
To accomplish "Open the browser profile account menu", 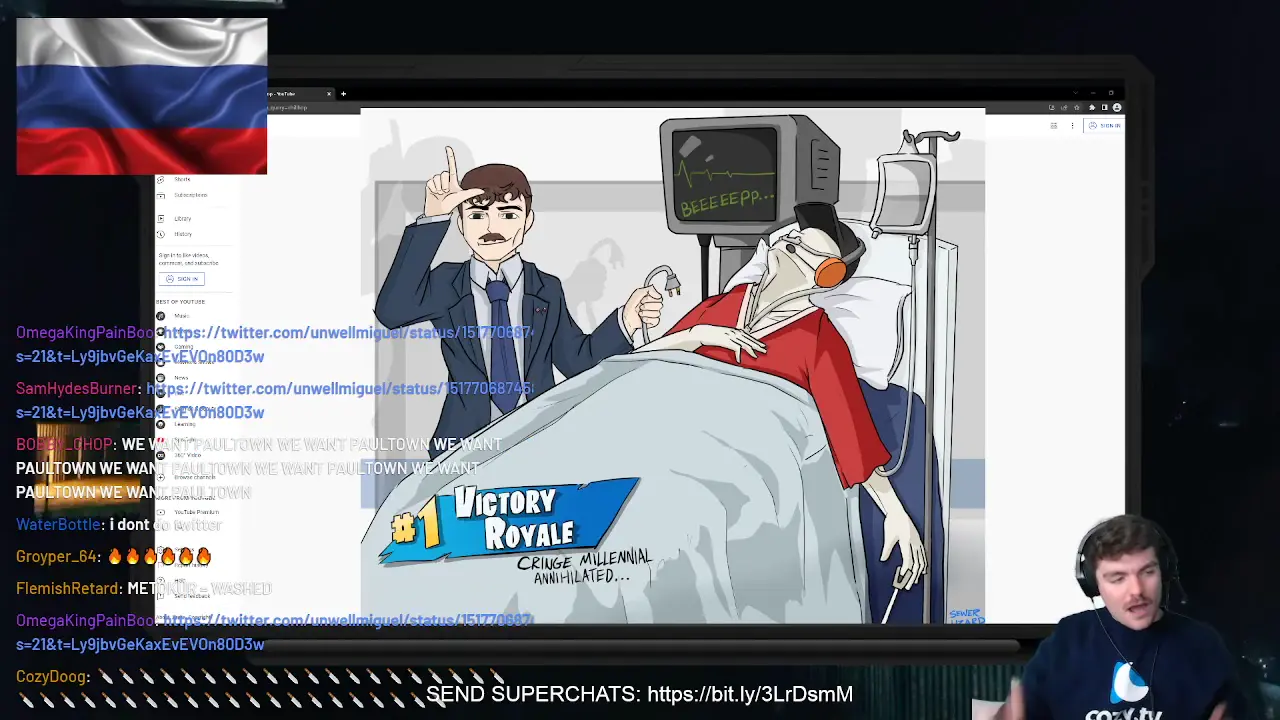I will tap(1117, 107).
